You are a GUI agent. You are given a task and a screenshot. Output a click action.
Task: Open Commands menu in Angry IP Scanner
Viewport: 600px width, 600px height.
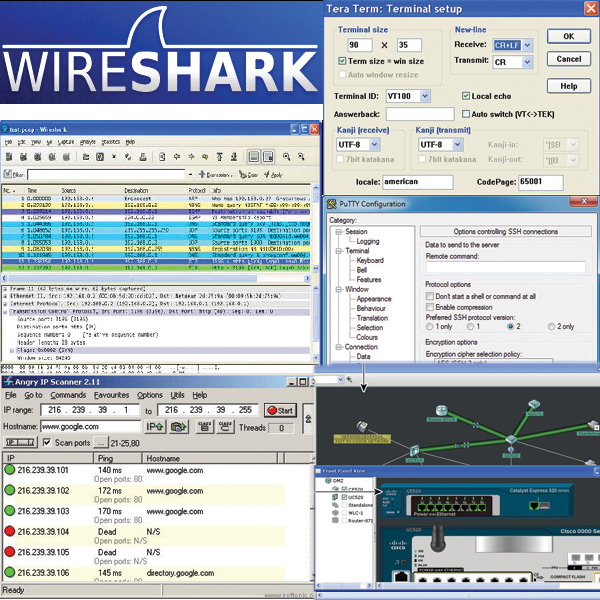(x=68, y=395)
